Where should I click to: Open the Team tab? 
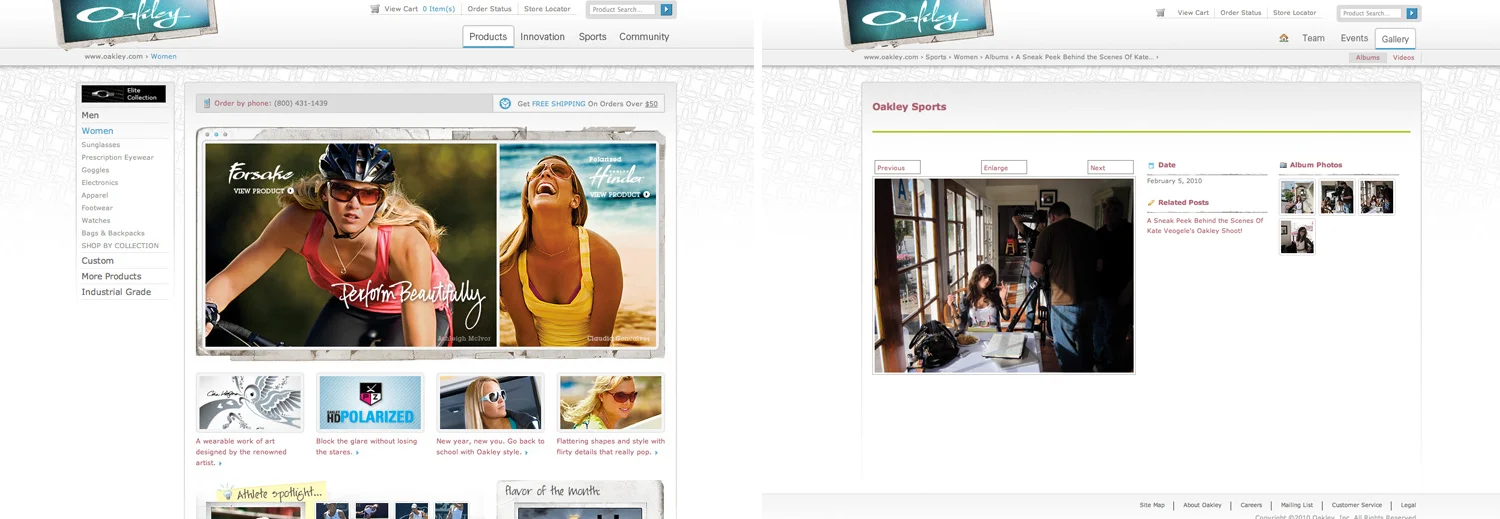tap(1313, 39)
